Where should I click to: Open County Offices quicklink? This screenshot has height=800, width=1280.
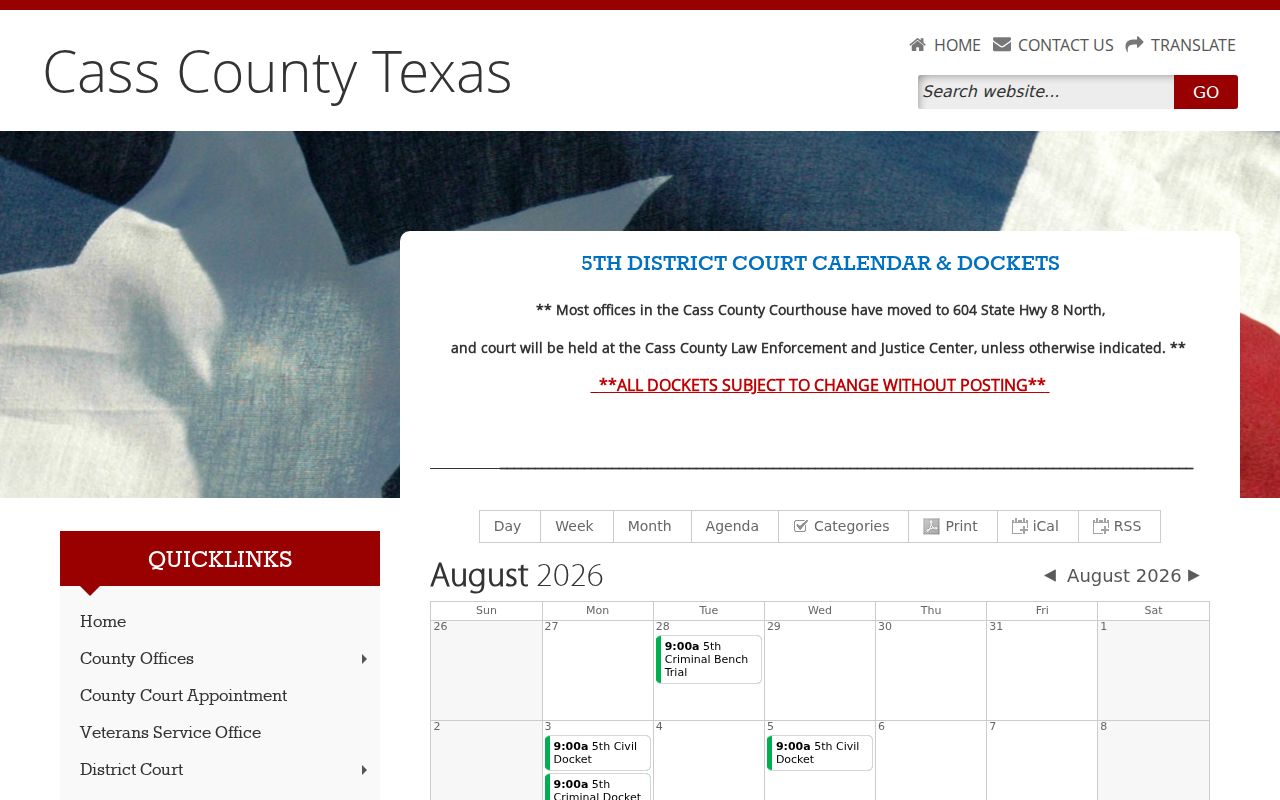(x=137, y=659)
